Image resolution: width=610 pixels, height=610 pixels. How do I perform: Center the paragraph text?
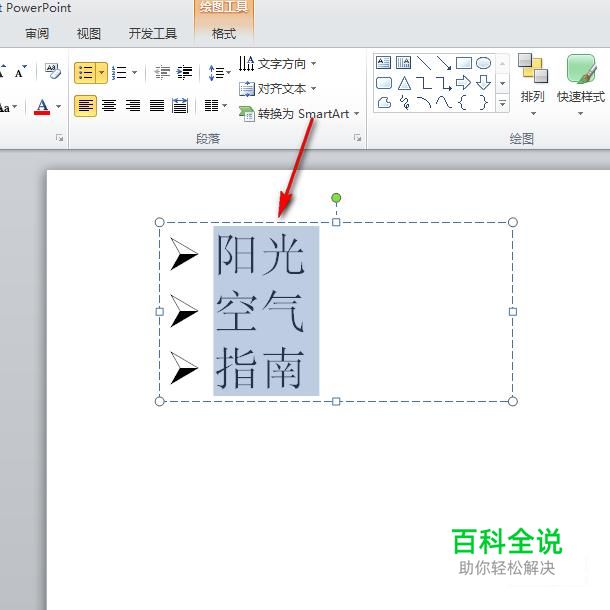click(109, 105)
